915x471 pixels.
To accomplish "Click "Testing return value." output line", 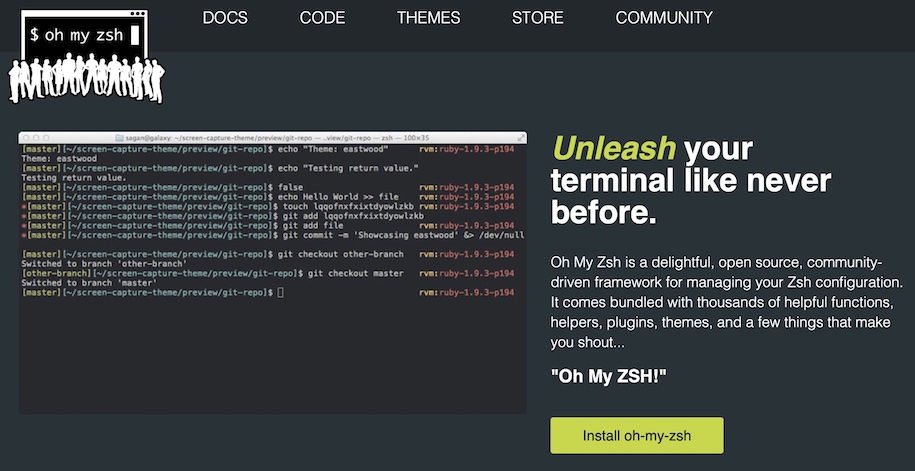I will pos(74,178).
